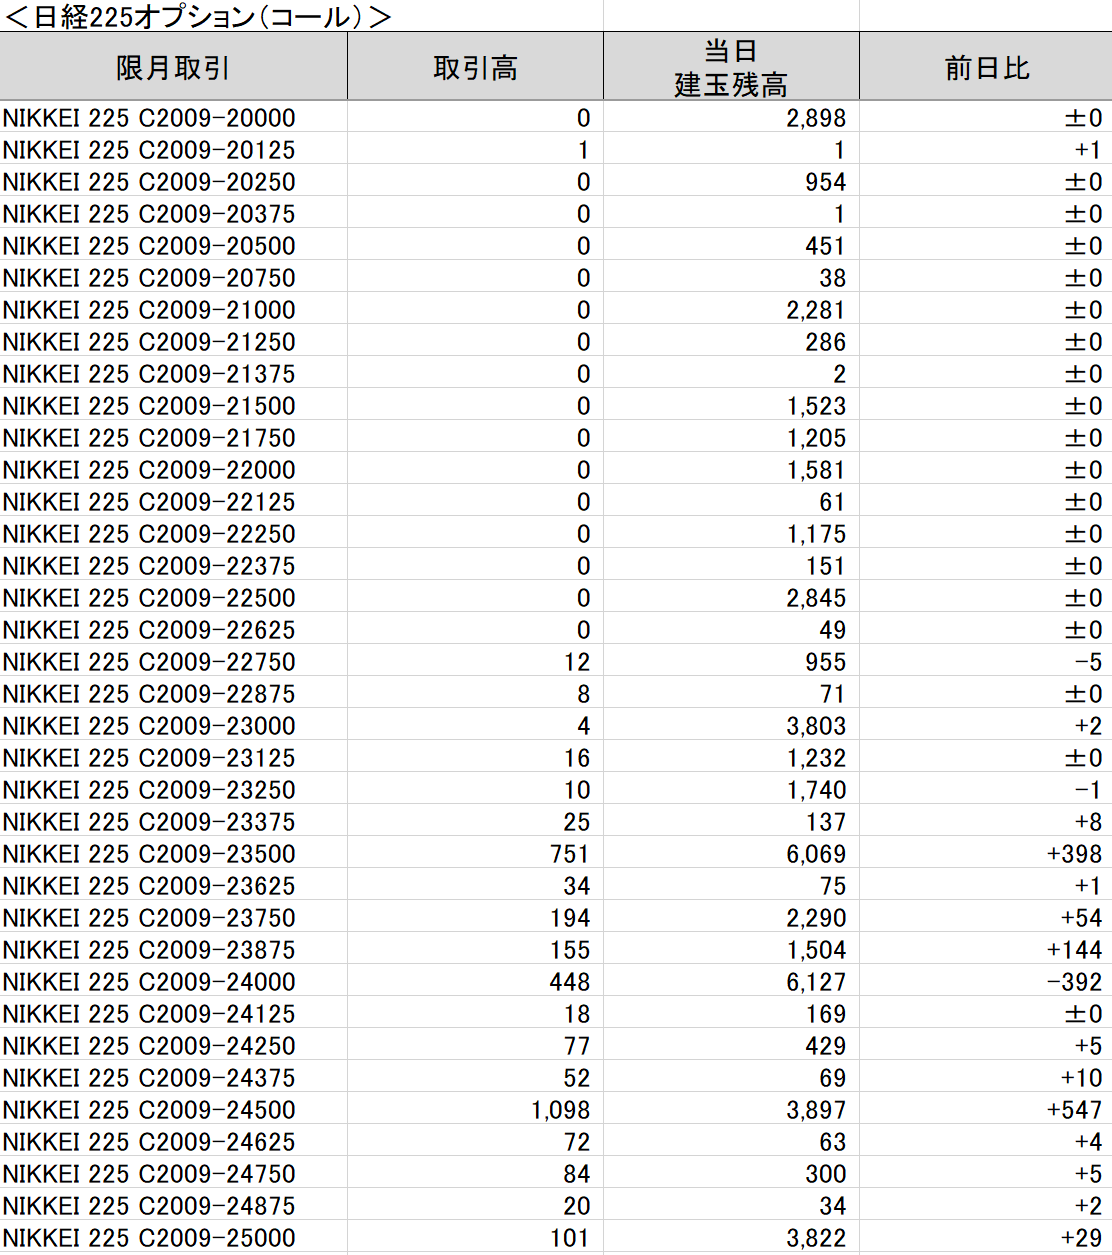1112x1255 pixels.
Task: Click row label NIKKEI 225 C2009-23750
Action: point(149,918)
